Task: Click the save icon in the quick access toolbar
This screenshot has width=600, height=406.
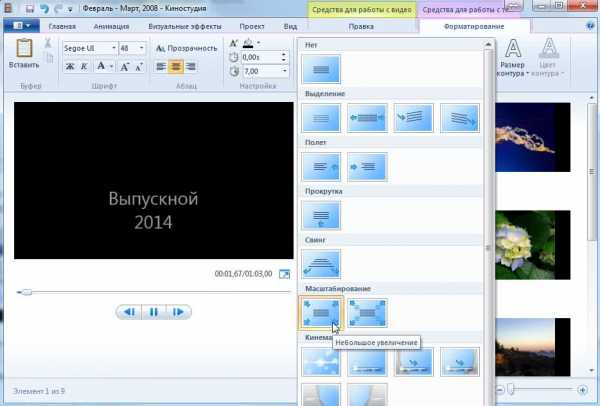Action: pos(31,7)
